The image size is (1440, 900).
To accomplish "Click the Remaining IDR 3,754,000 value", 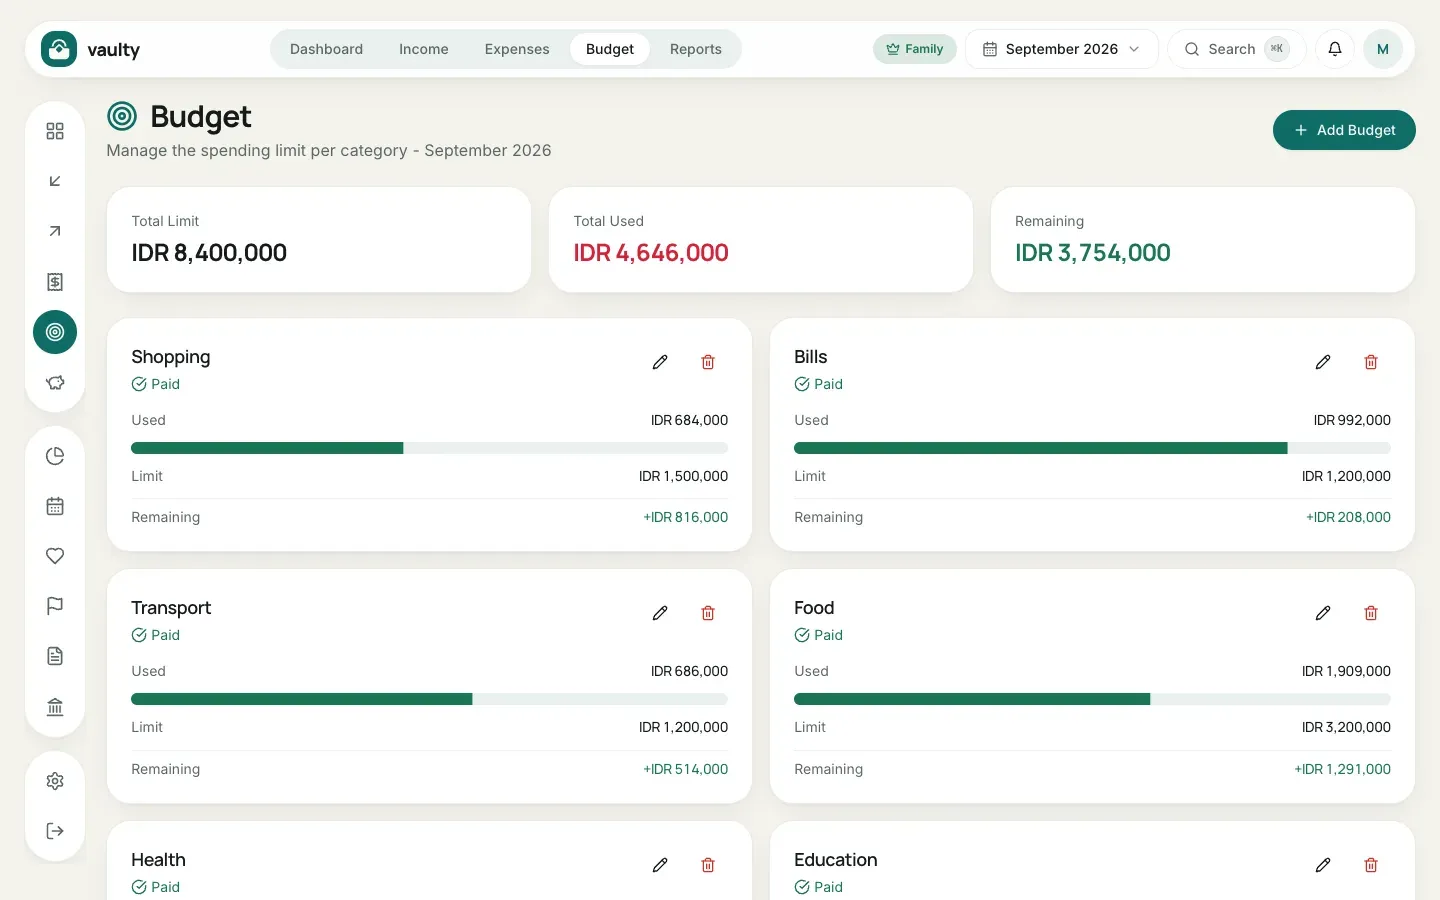I will coord(1093,253).
